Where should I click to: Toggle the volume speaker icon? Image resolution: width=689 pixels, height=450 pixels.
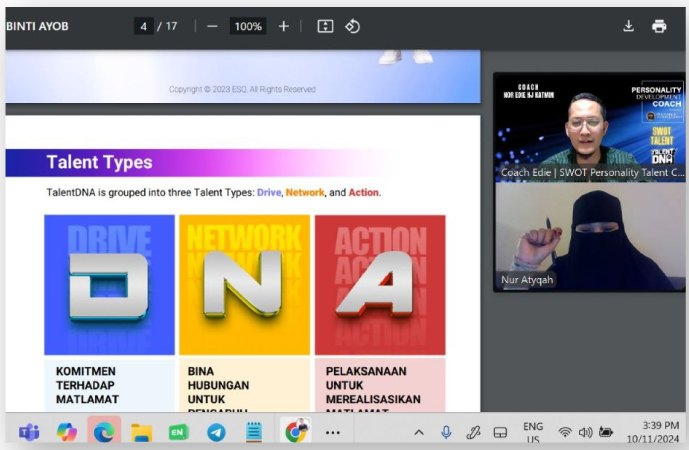click(x=585, y=432)
